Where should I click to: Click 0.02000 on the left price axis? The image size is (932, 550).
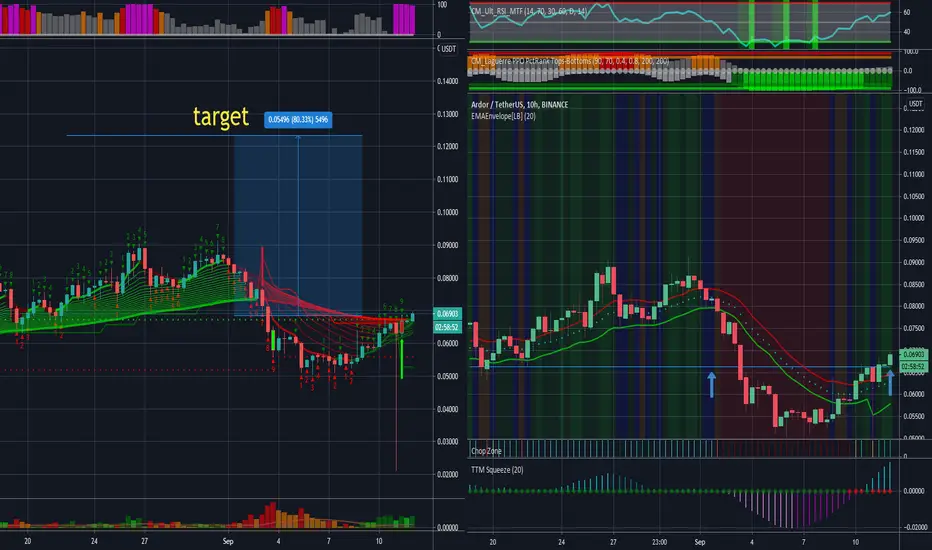448,474
